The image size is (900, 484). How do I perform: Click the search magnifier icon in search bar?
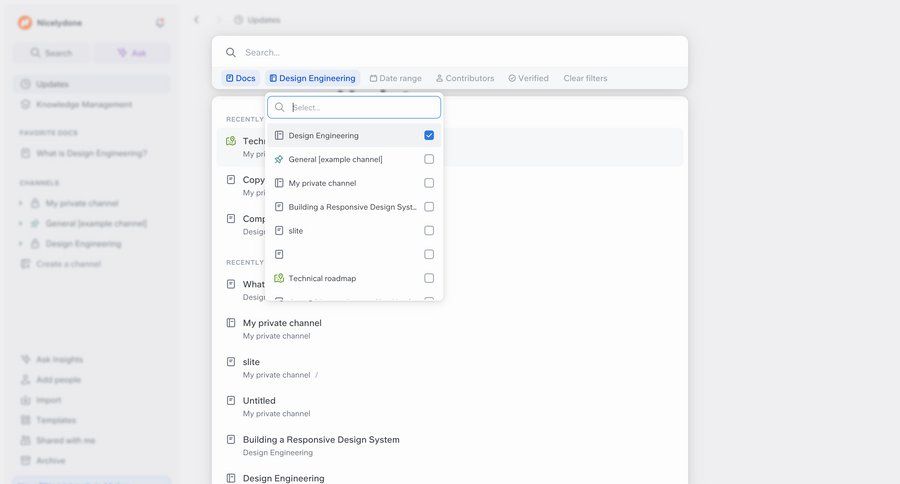pos(231,52)
